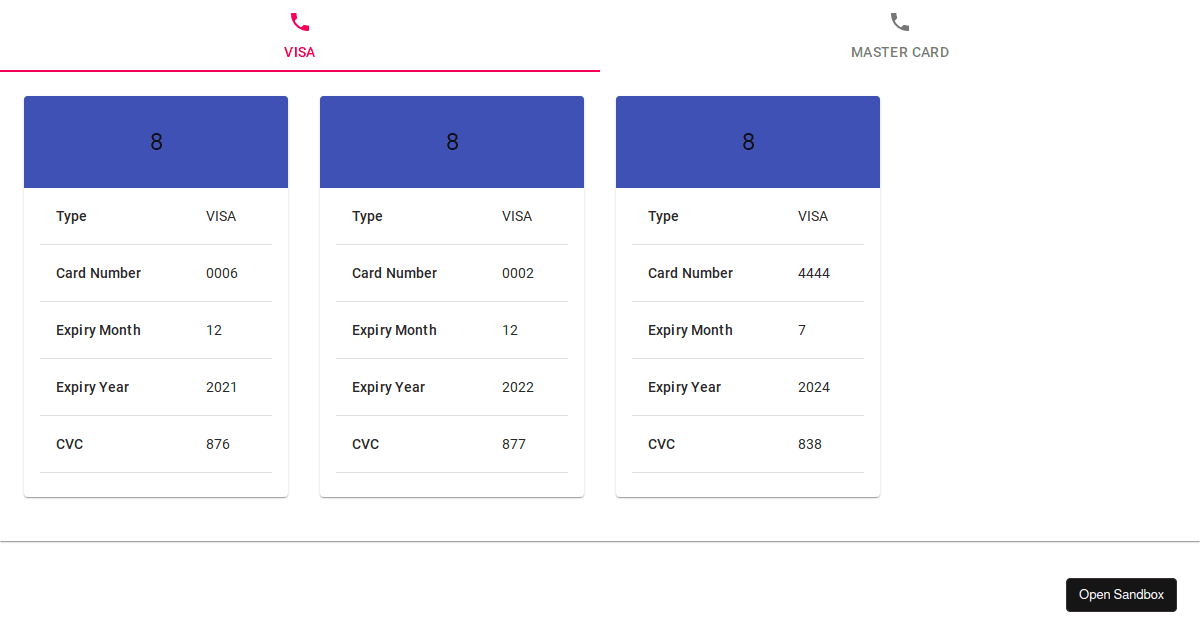The image size is (1200, 630).
Task: Click expiry year value 2024
Action: click(814, 387)
